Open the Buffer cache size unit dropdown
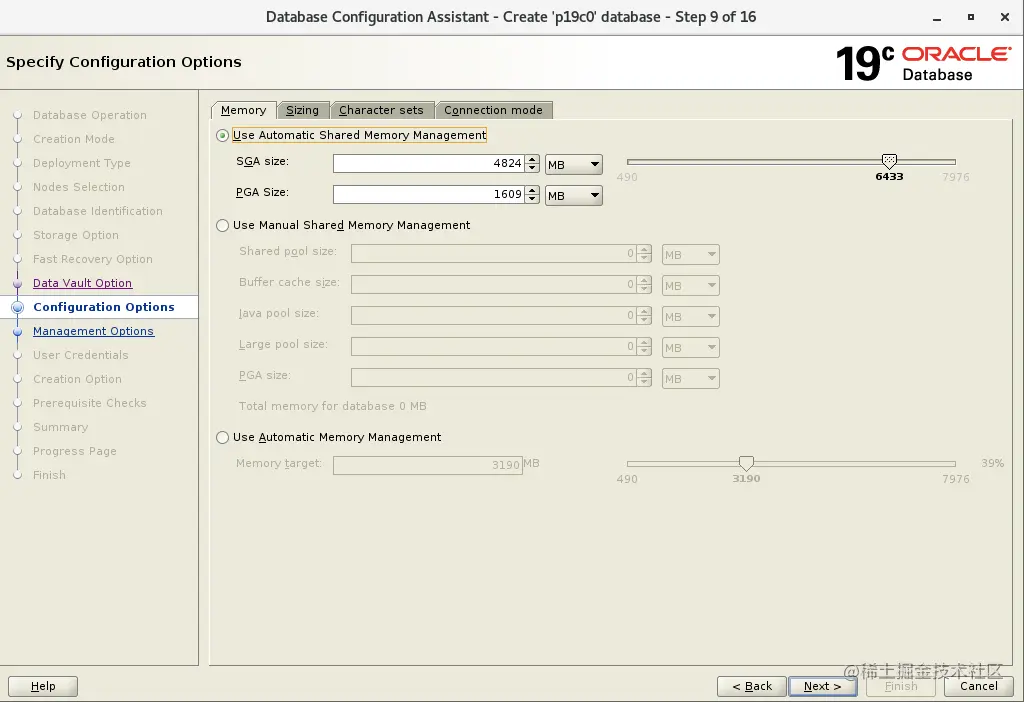The height and width of the screenshot is (702, 1024). (691, 285)
